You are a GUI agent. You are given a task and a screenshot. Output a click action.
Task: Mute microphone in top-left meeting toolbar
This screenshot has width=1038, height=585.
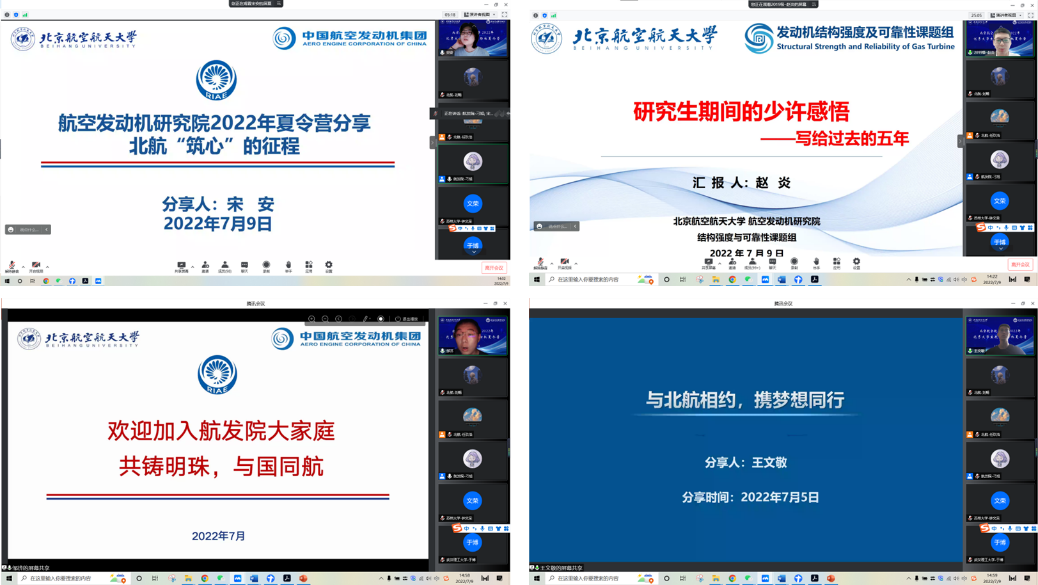pos(11,265)
